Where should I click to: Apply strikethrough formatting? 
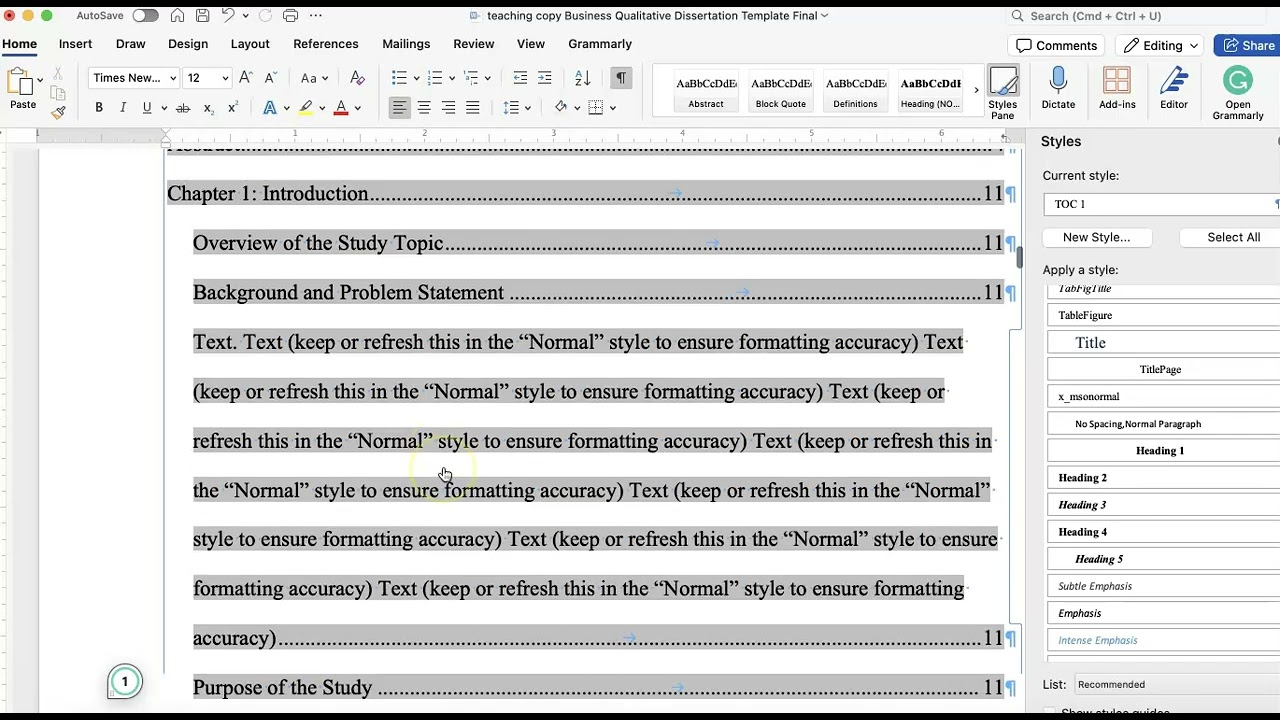point(182,108)
